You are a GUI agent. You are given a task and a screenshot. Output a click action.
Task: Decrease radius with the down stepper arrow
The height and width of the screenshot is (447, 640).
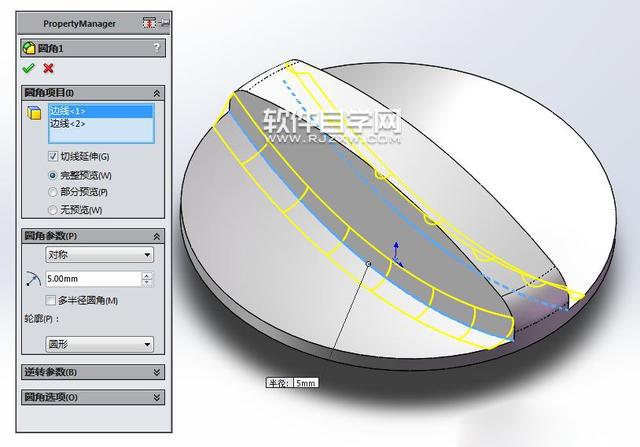pos(147,282)
